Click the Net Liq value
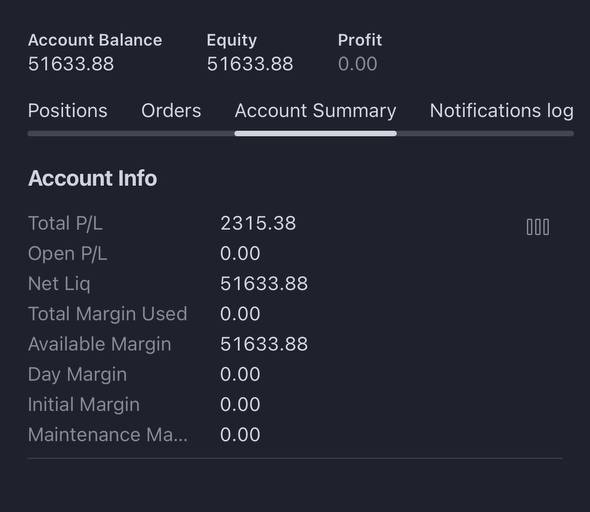 coord(264,284)
